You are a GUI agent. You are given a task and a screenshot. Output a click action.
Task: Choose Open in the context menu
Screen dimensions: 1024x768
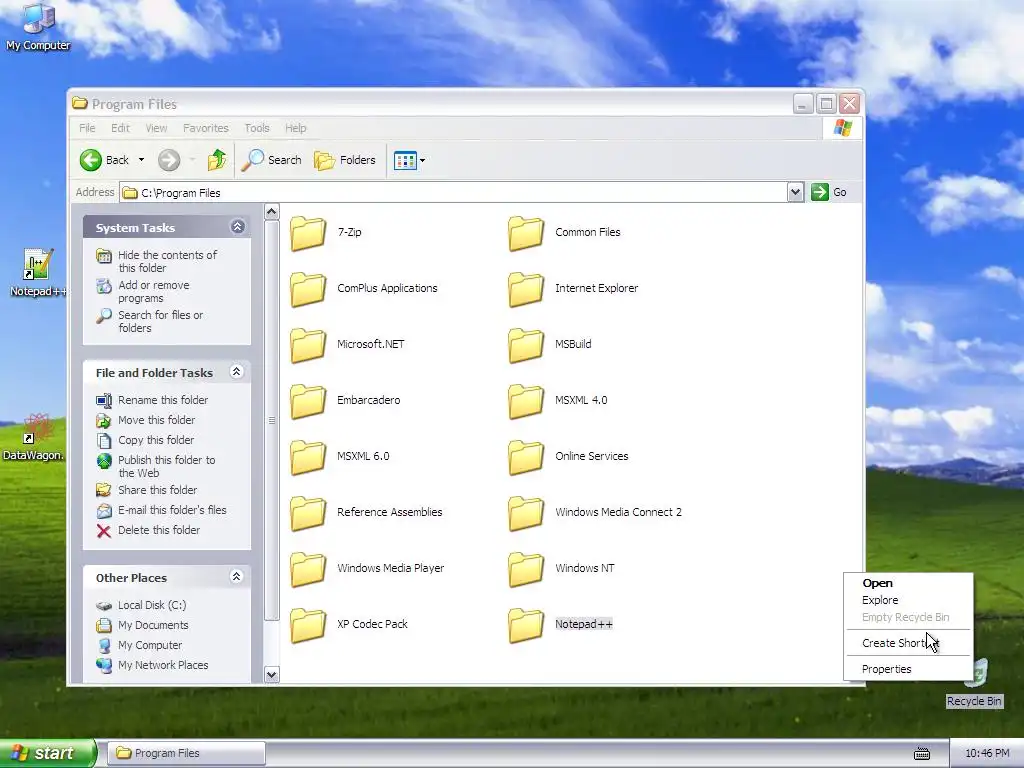click(x=908, y=583)
